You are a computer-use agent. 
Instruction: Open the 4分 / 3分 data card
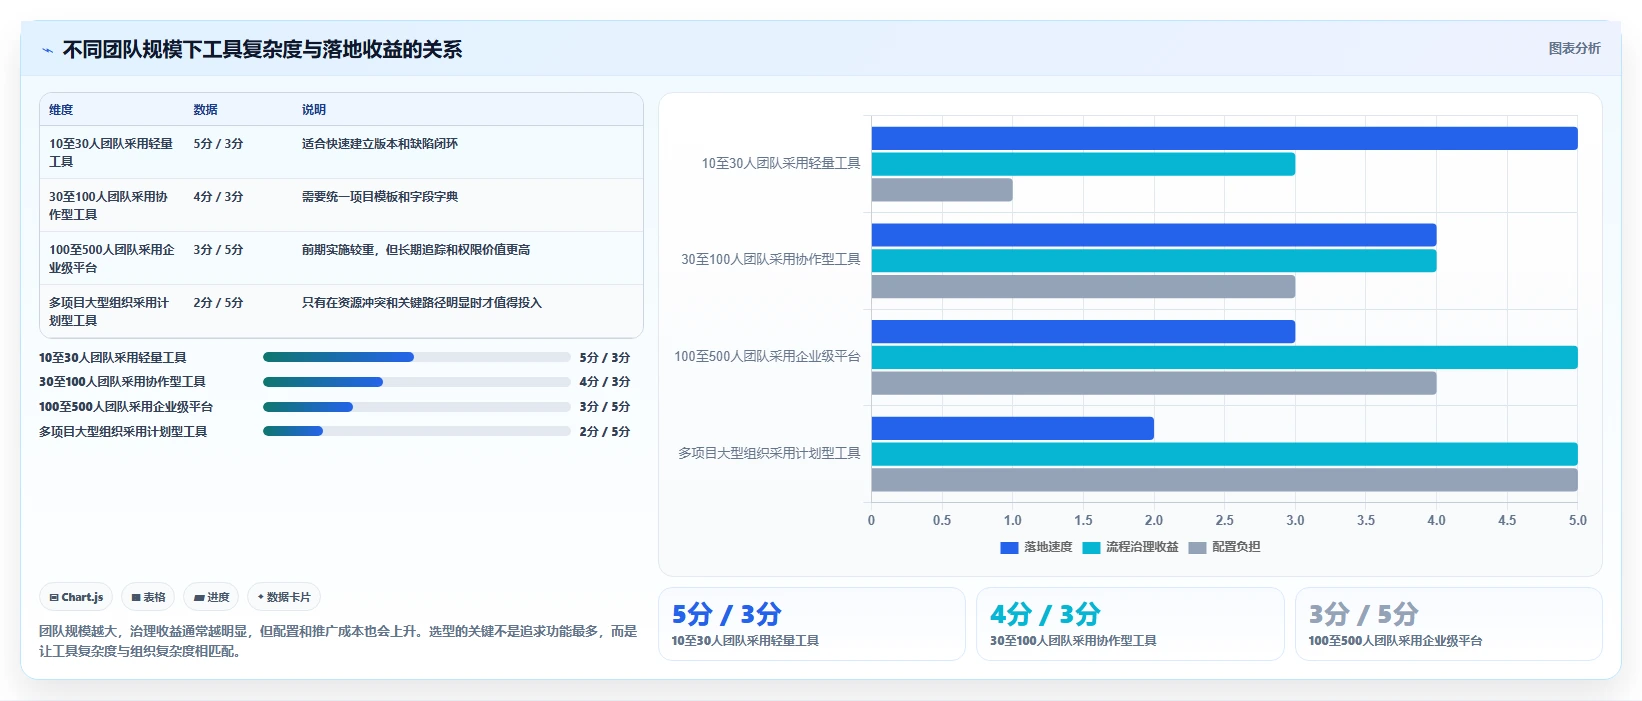1130,624
